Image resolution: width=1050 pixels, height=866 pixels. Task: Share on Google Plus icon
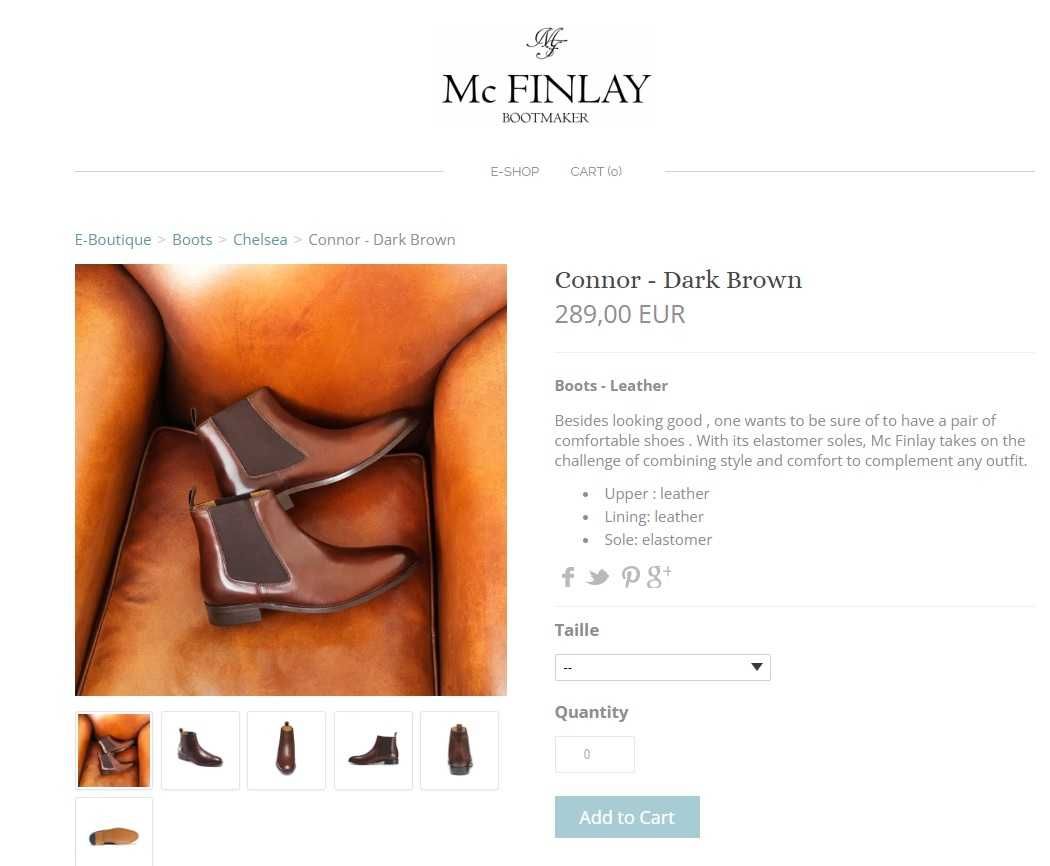[x=659, y=576]
